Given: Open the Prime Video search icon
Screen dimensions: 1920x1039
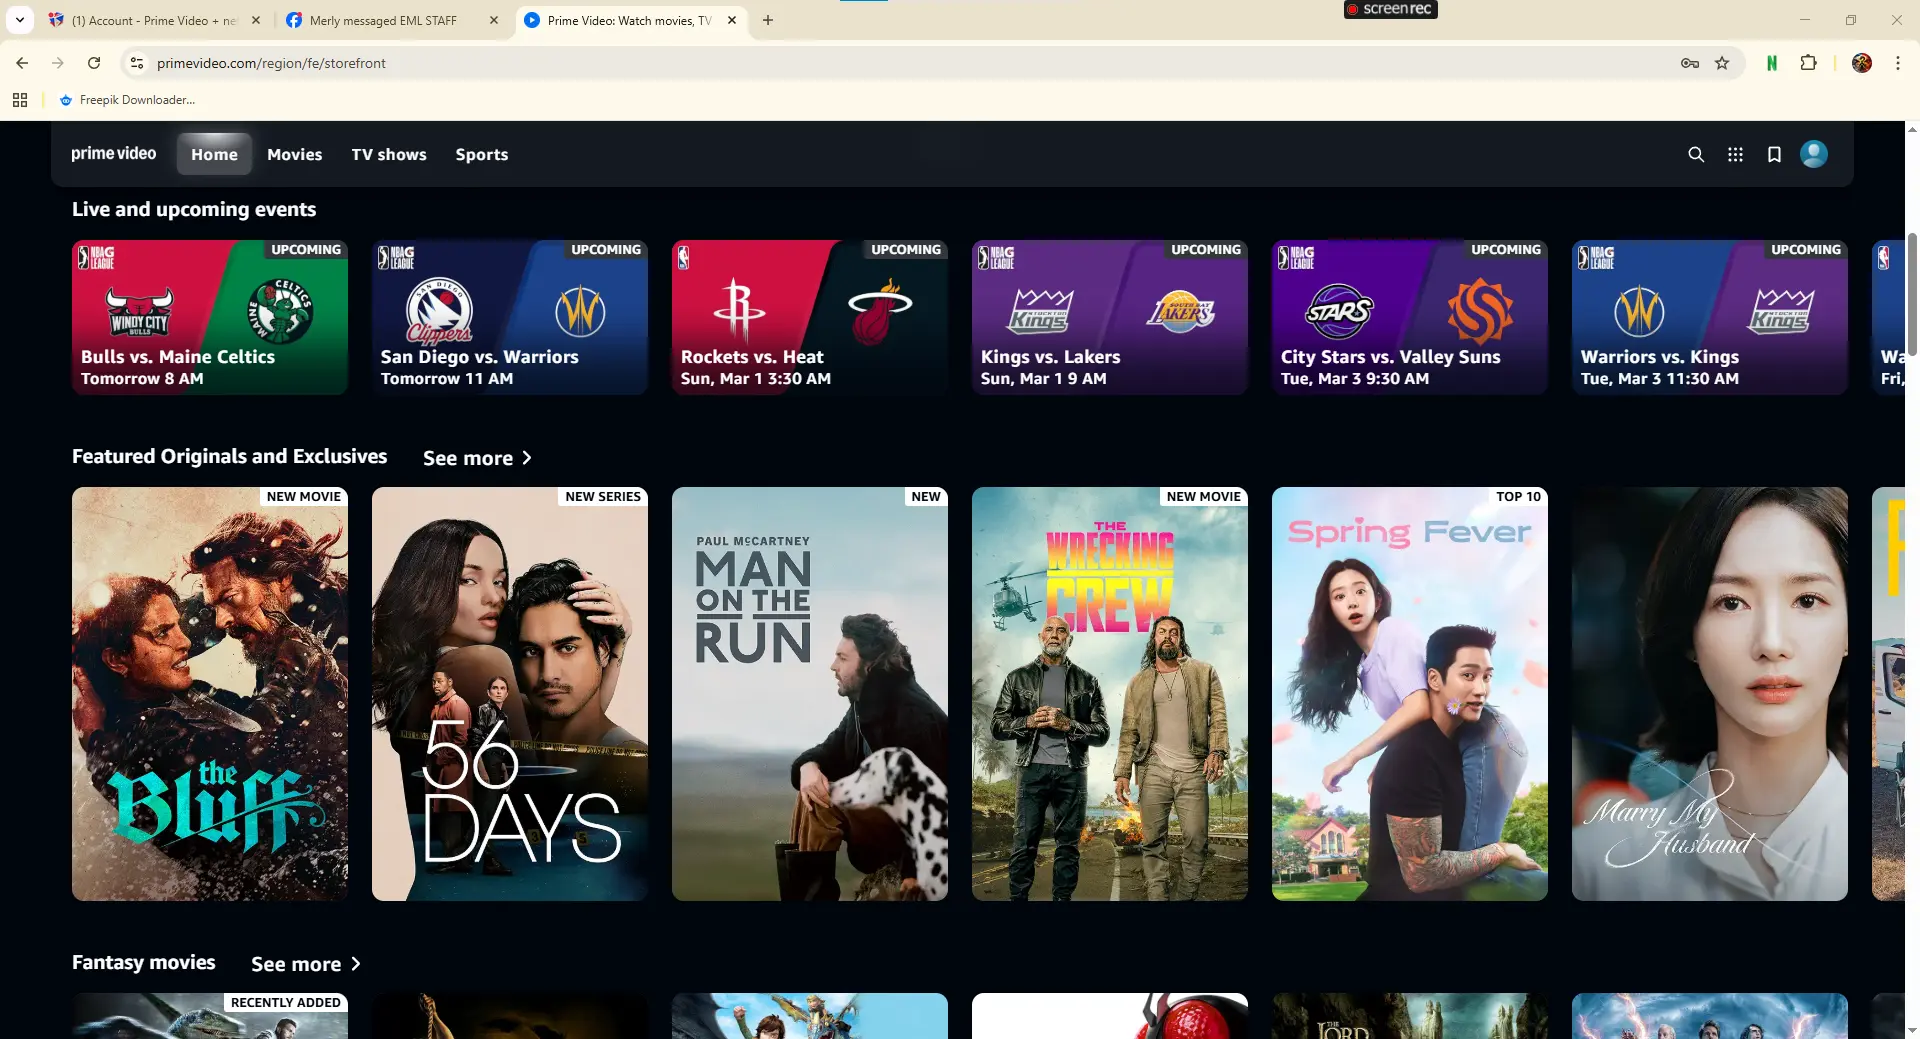Looking at the screenshot, I should (x=1696, y=154).
